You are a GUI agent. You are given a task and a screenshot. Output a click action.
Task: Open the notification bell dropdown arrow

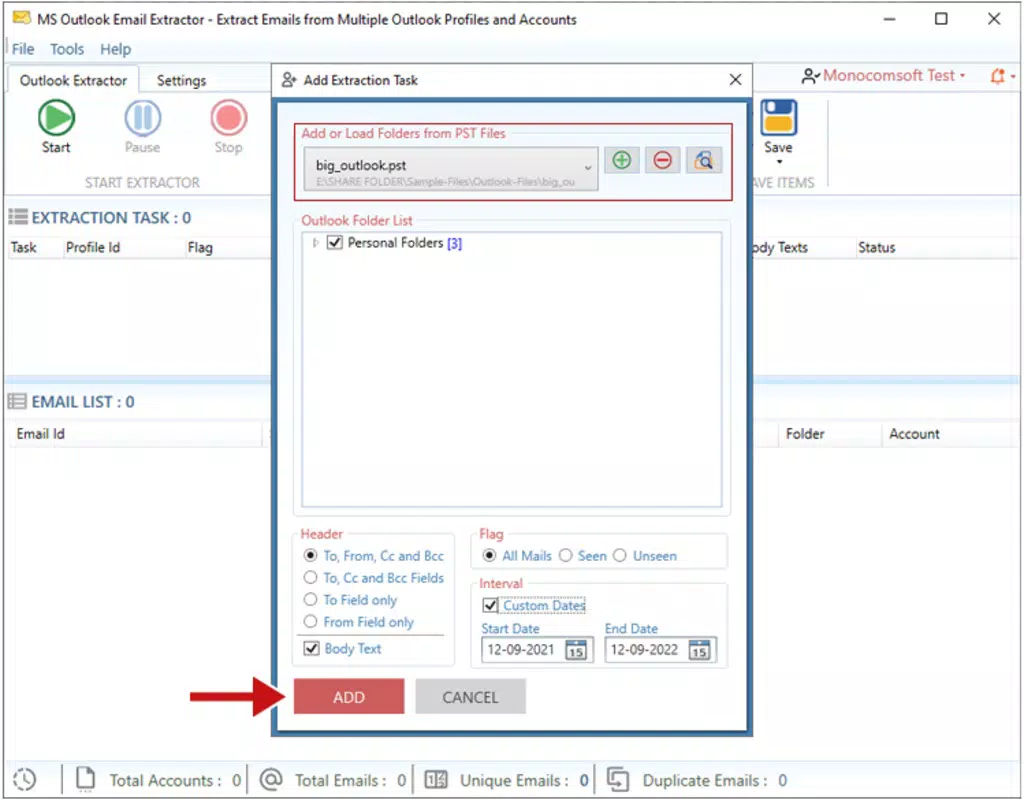tap(1013, 76)
